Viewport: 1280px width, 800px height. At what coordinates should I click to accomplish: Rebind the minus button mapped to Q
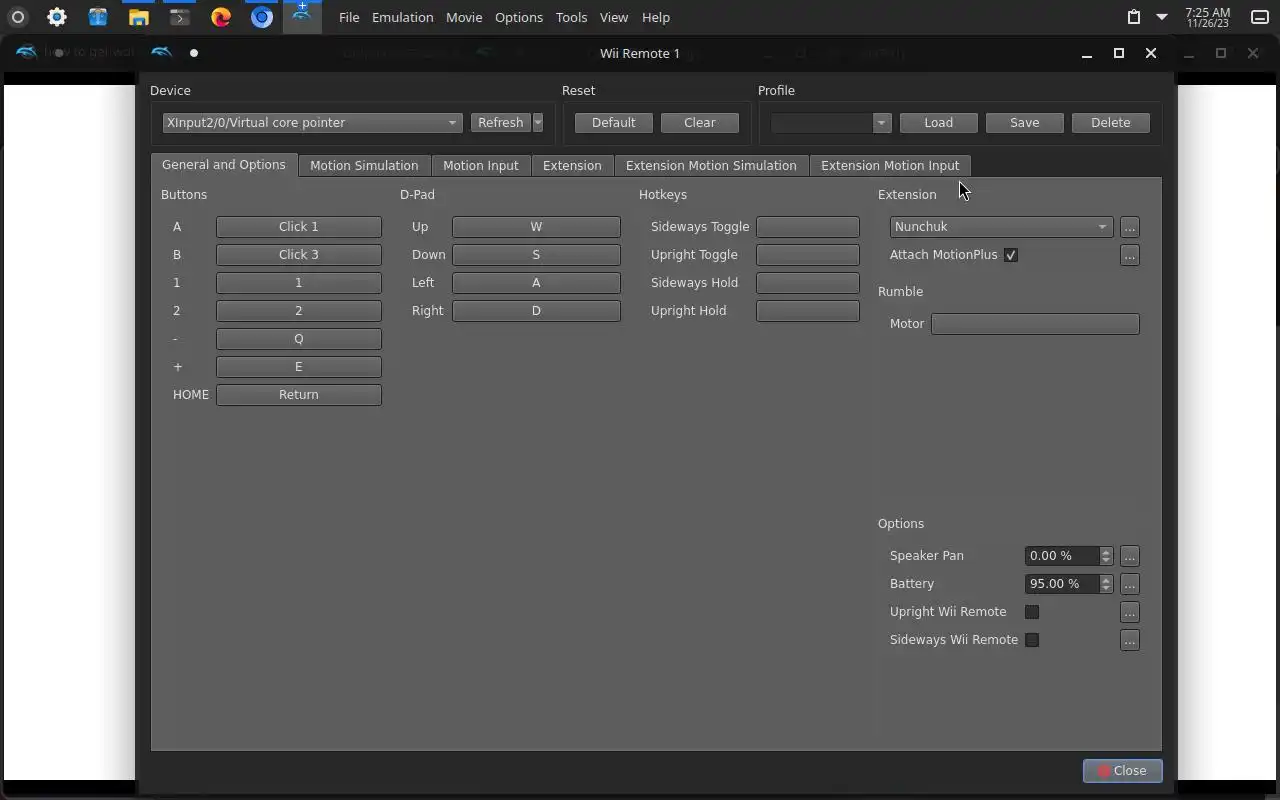299,339
